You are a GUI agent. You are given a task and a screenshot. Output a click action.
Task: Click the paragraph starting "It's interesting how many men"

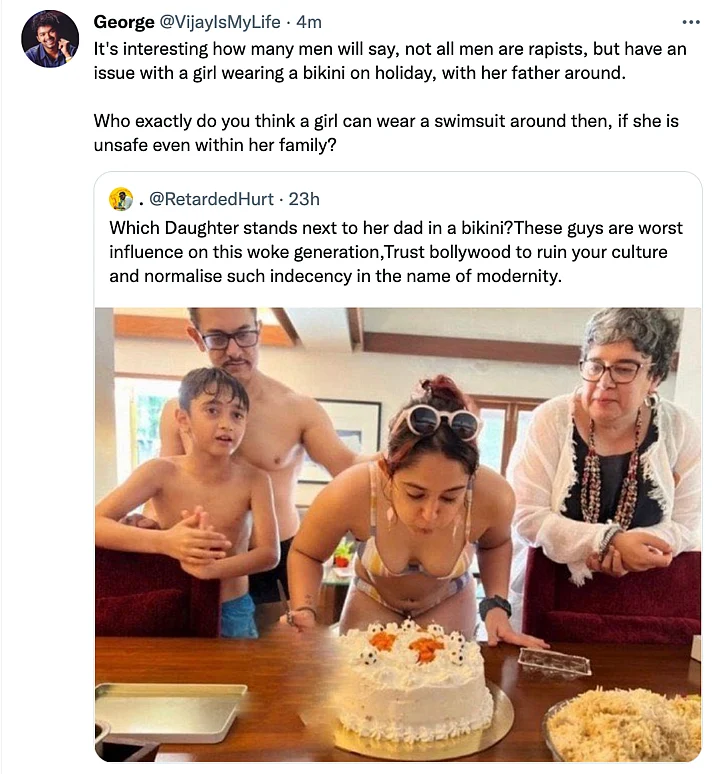coord(390,61)
